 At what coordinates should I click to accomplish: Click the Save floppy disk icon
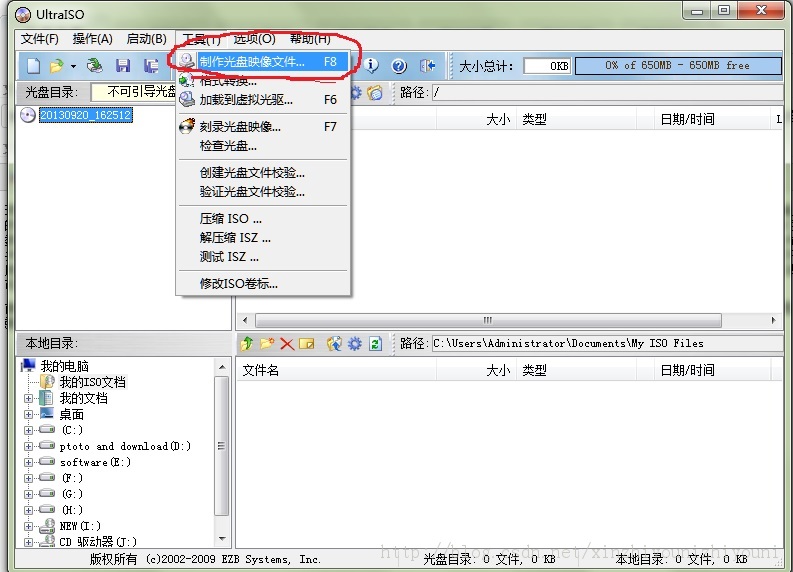(x=123, y=65)
